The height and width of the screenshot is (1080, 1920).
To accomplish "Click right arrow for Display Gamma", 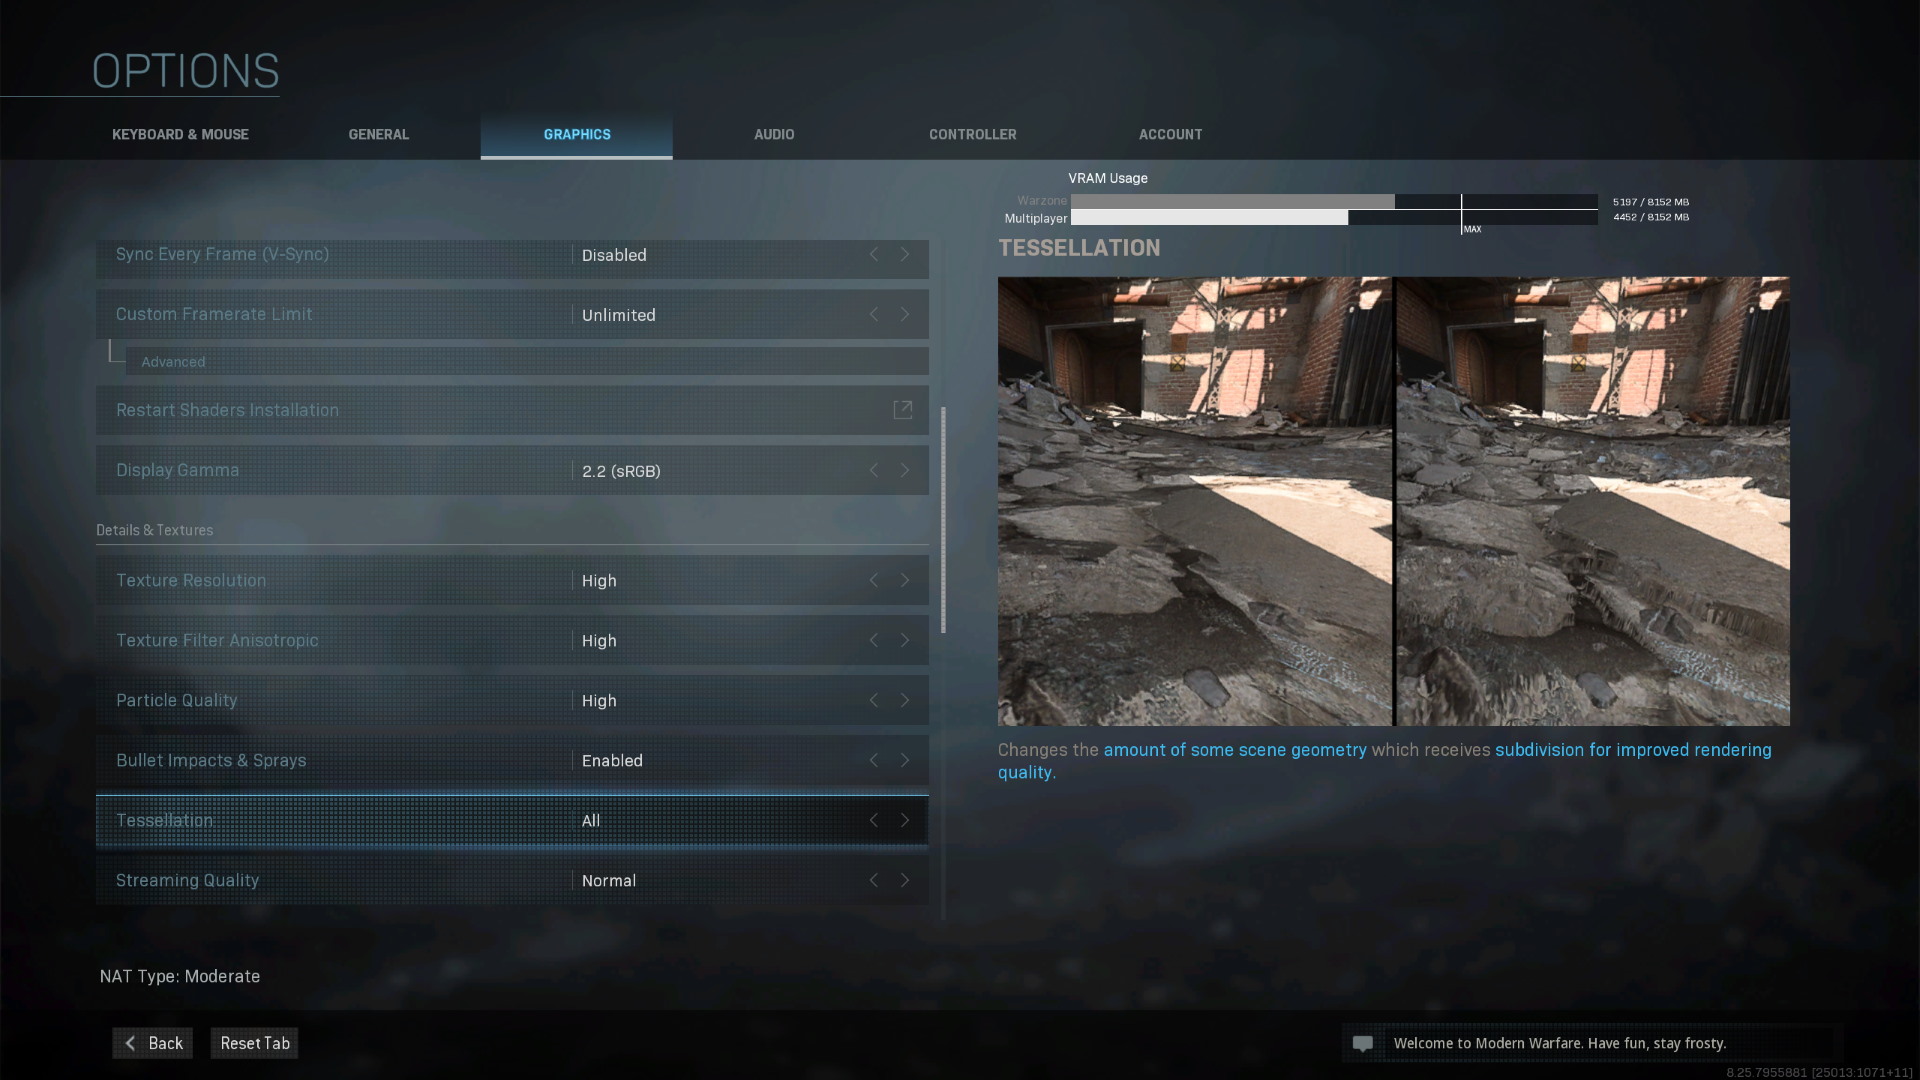I will point(905,470).
